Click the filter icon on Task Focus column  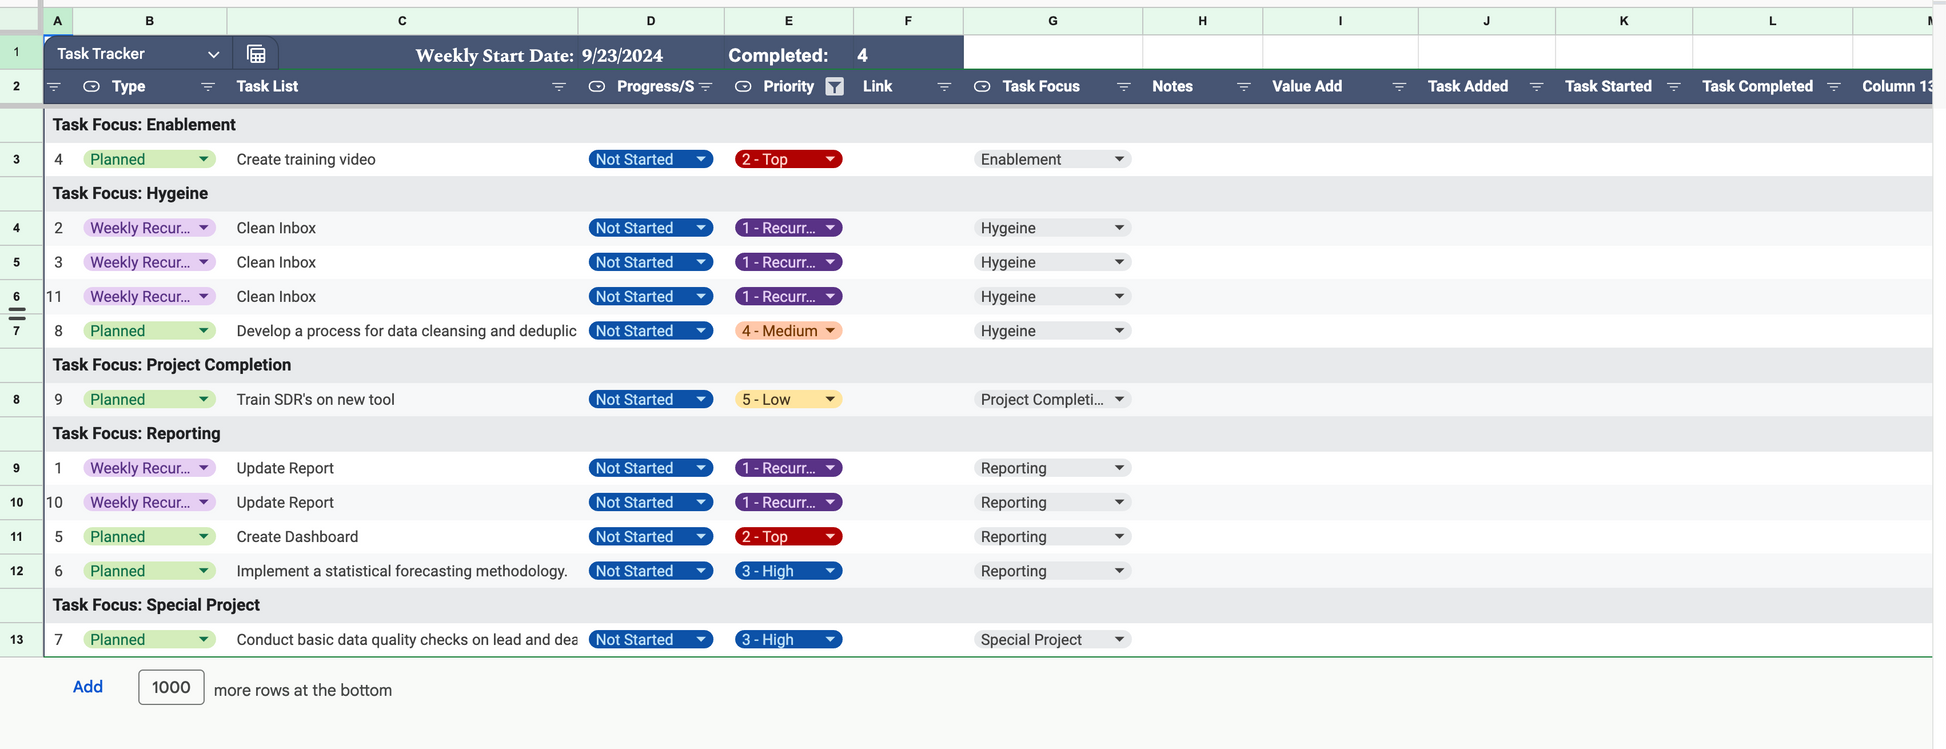pos(1123,87)
